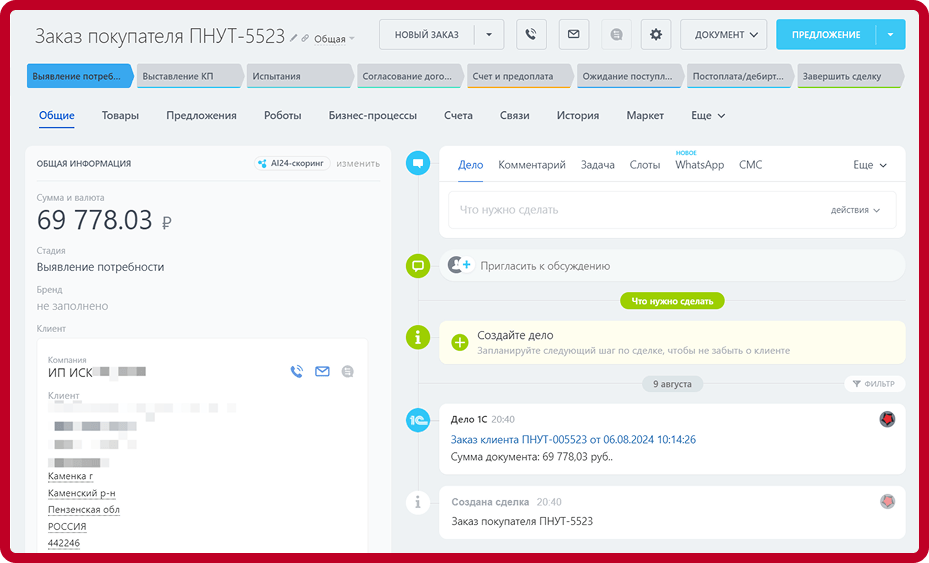Screen dimensions: 929x563
Task: Select the Комментарий activity tab
Action: click(x=532, y=165)
